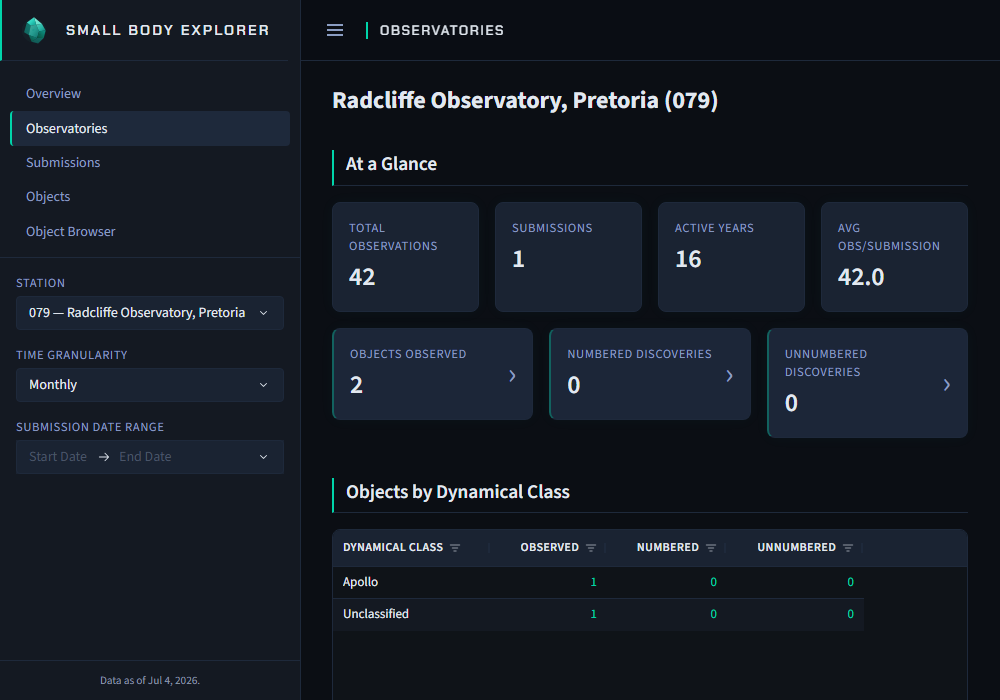Viewport: 1000px width, 700px height.
Task: Click At a Glance section heading
Action: coord(391,164)
